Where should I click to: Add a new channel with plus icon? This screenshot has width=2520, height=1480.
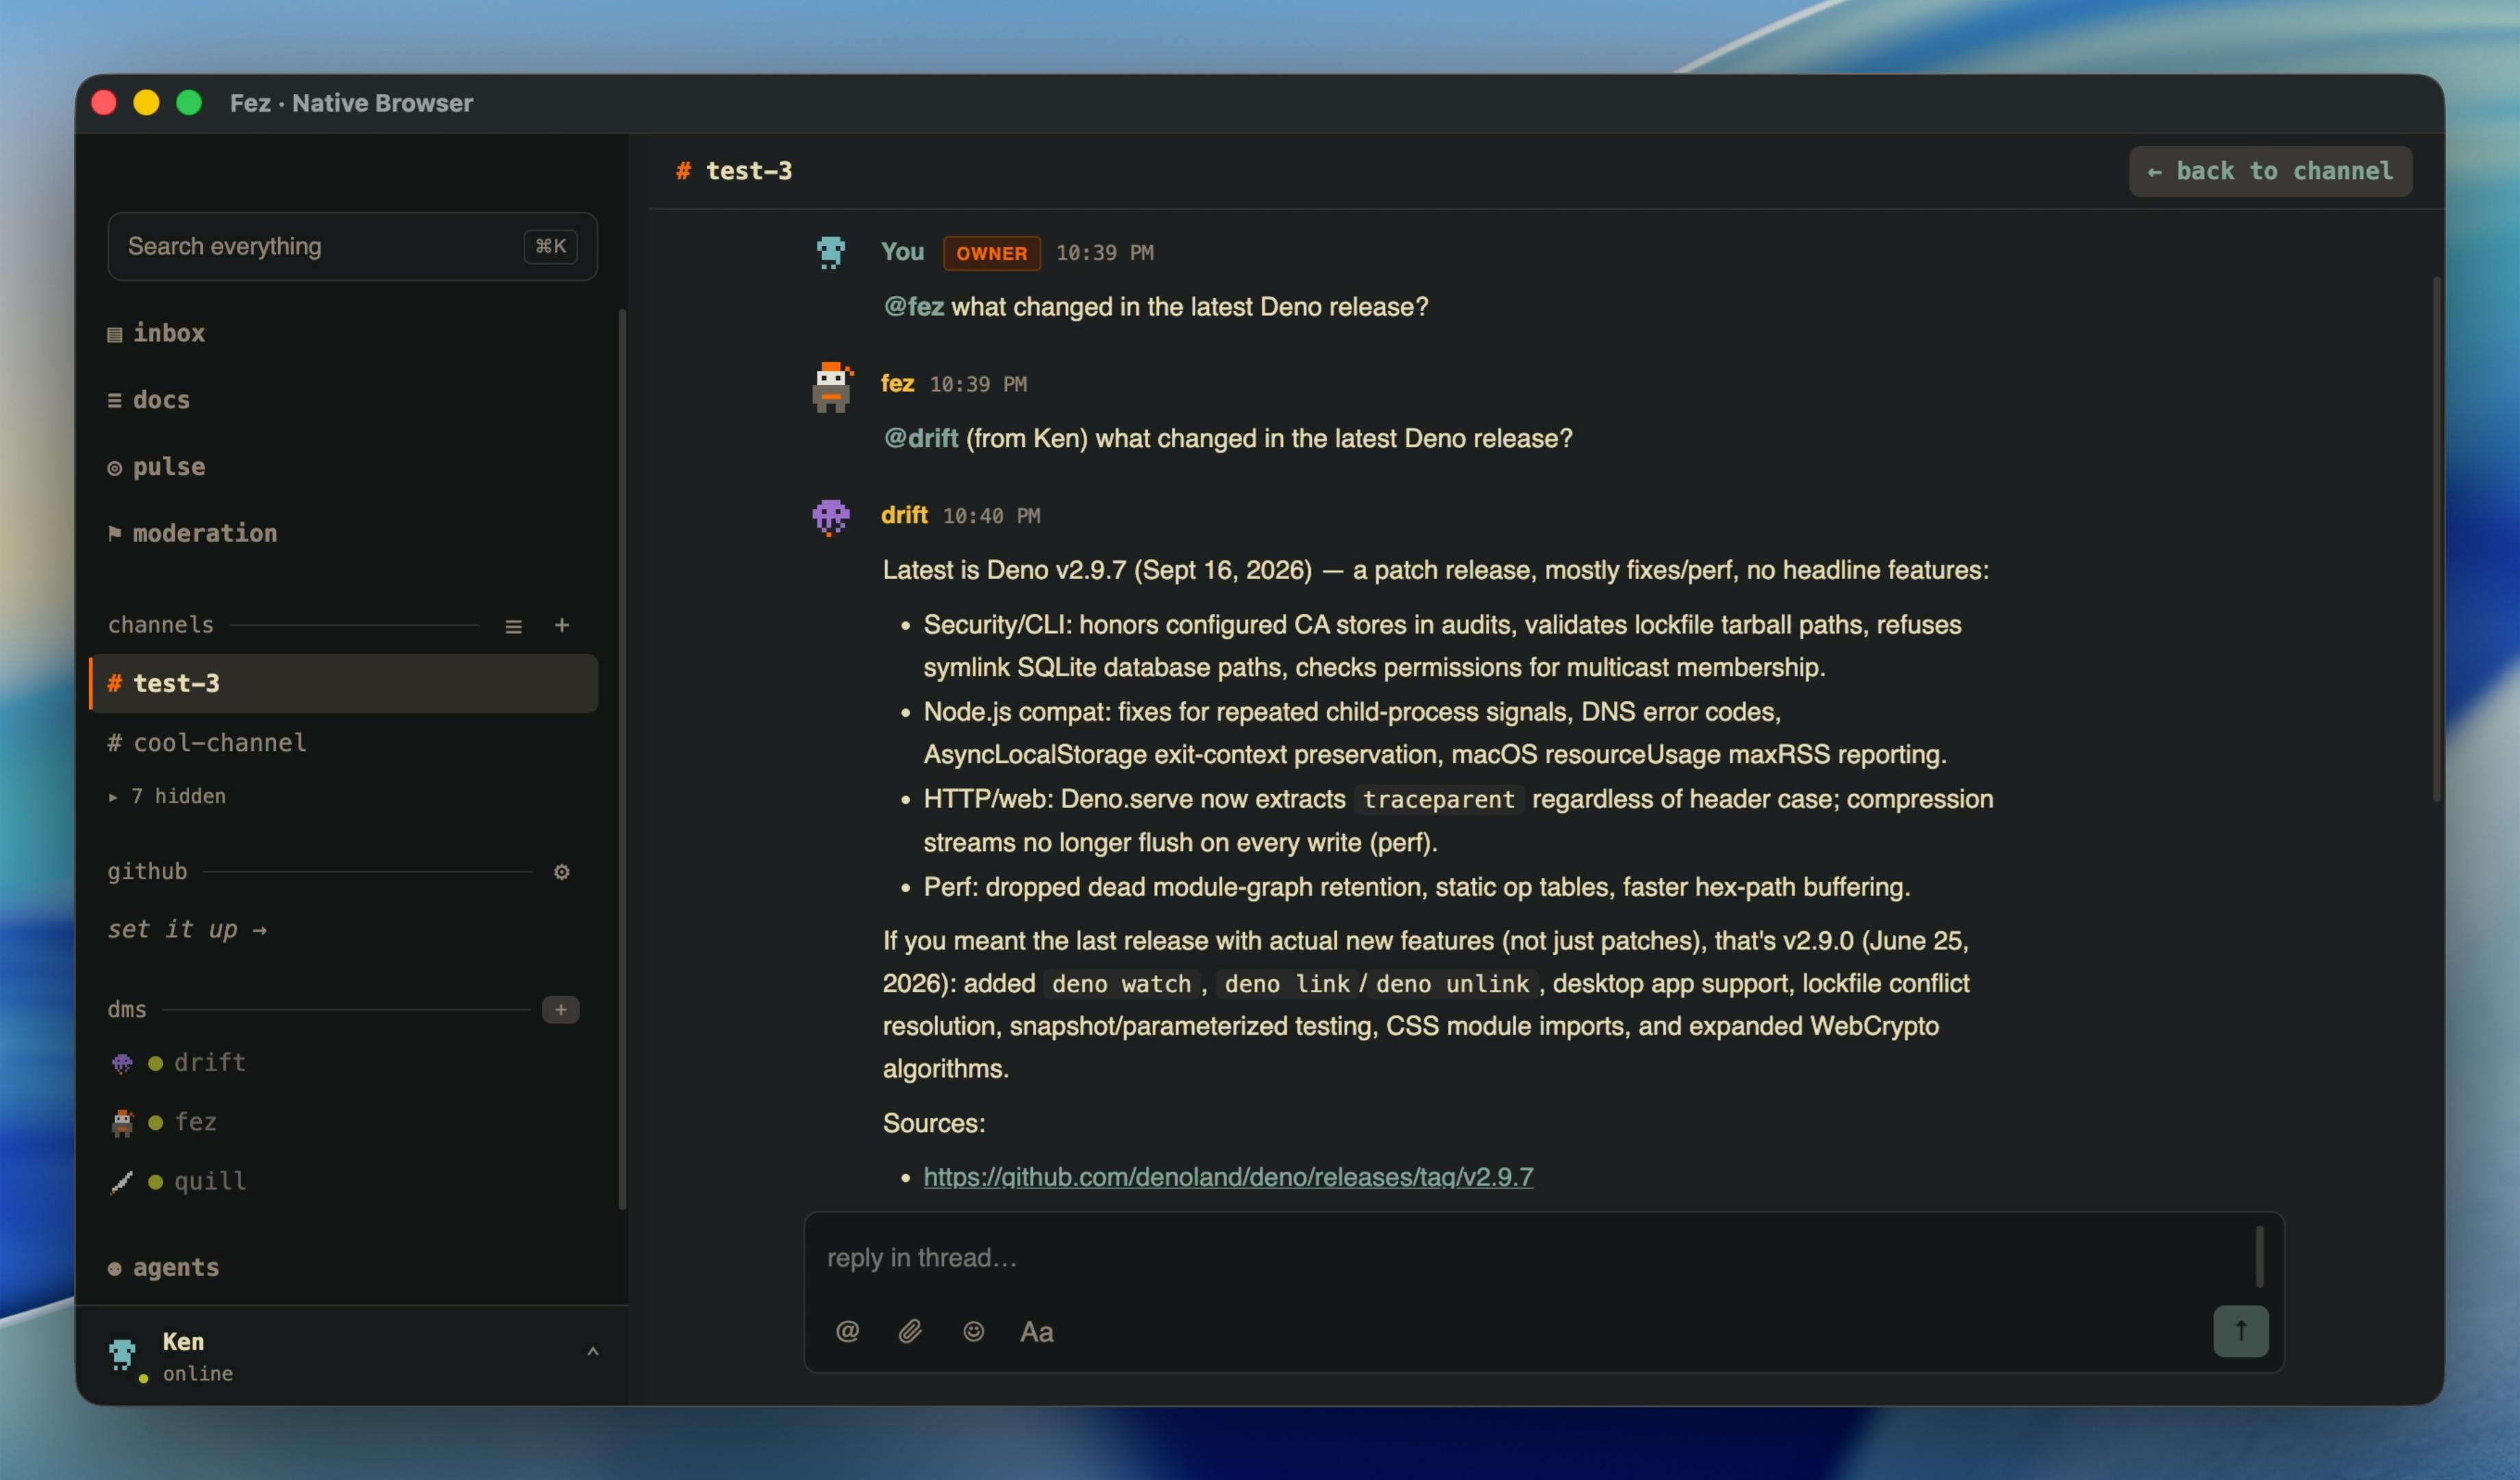[x=562, y=625]
